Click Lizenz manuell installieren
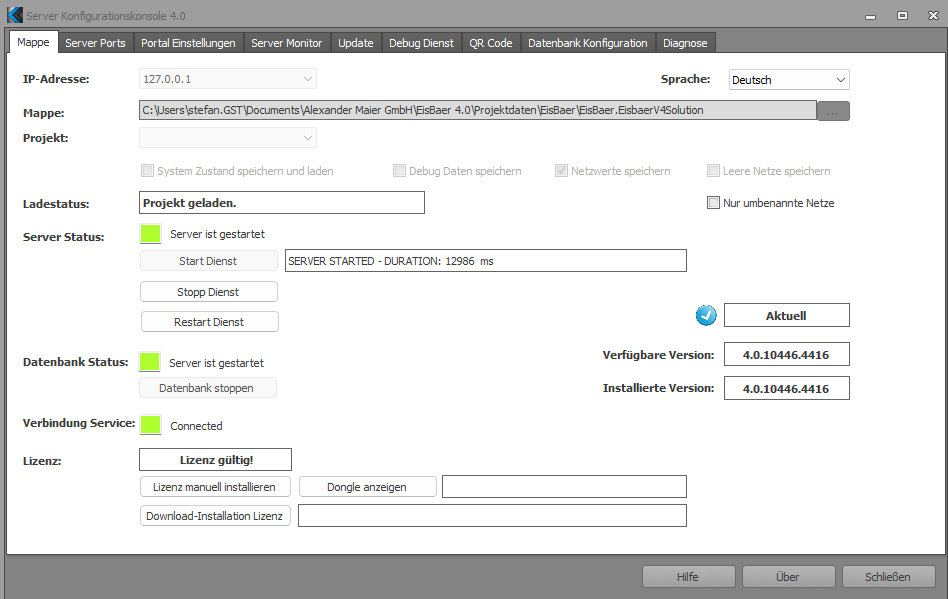This screenshot has height=599, width=948. tap(215, 487)
